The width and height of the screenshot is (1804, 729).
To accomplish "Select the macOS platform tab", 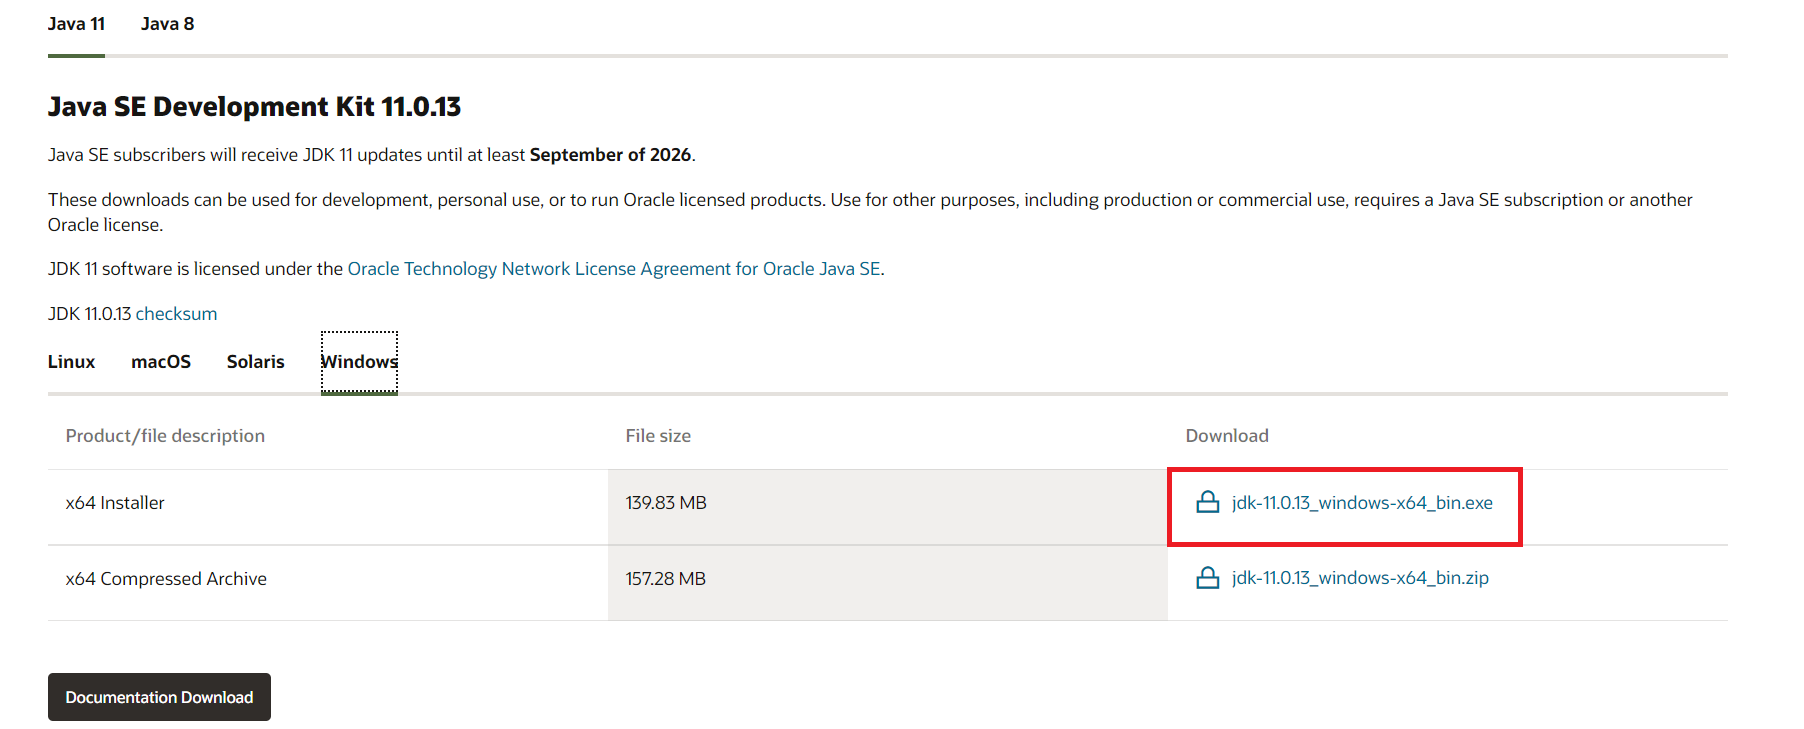I will pyautogui.click(x=161, y=362).
